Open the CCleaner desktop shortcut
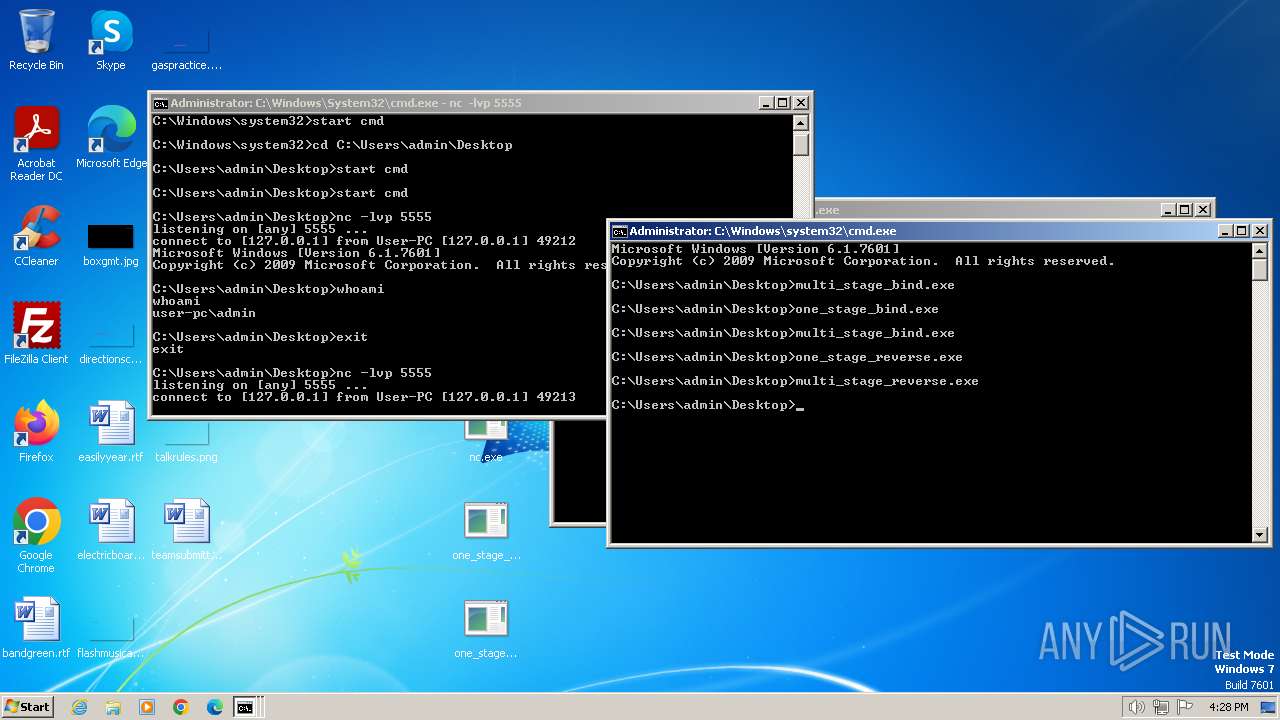The image size is (1280, 720). [36, 236]
